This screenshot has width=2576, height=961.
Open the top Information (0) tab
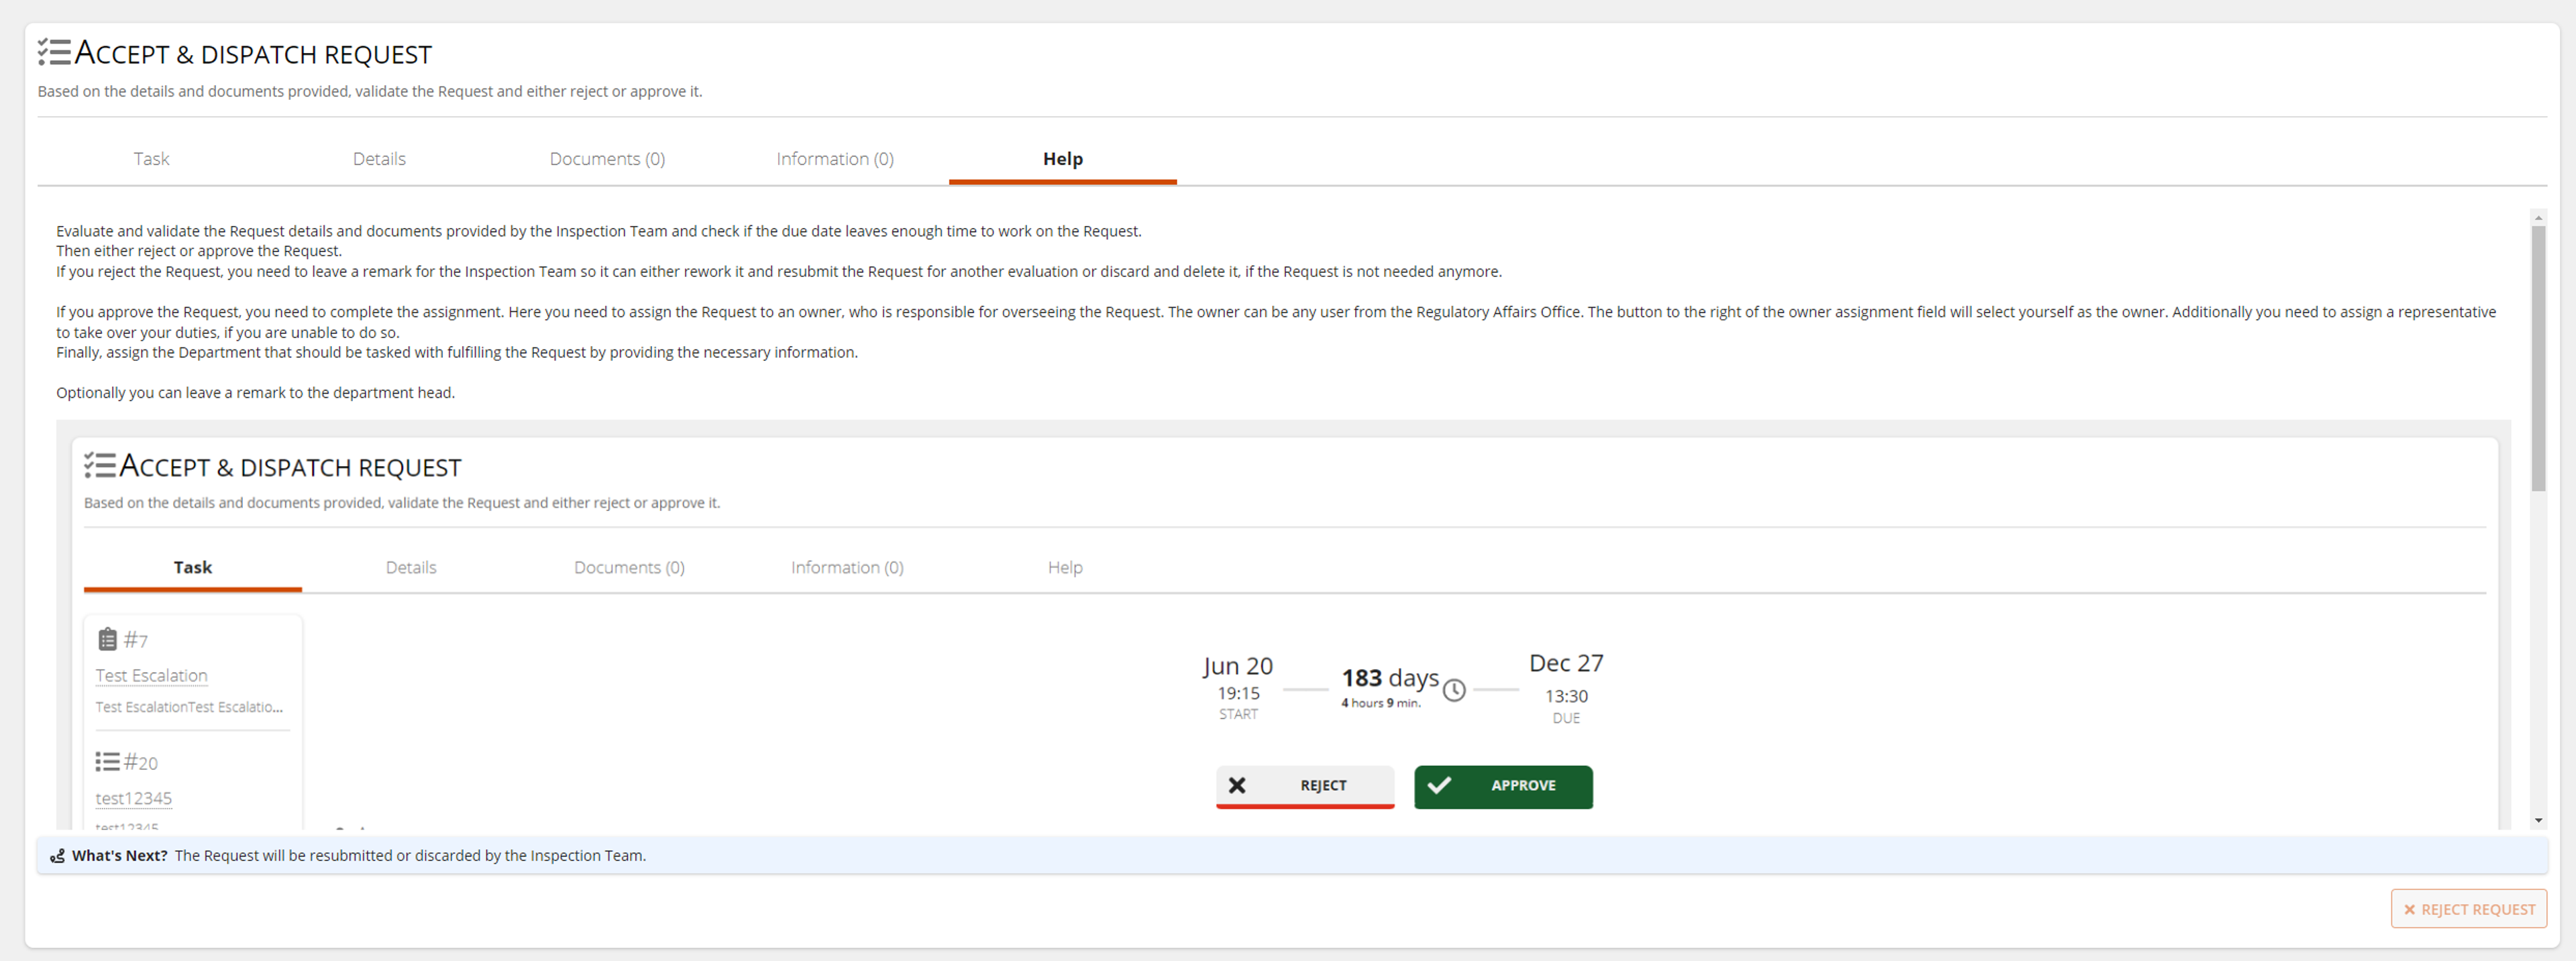pyautogui.click(x=835, y=159)
